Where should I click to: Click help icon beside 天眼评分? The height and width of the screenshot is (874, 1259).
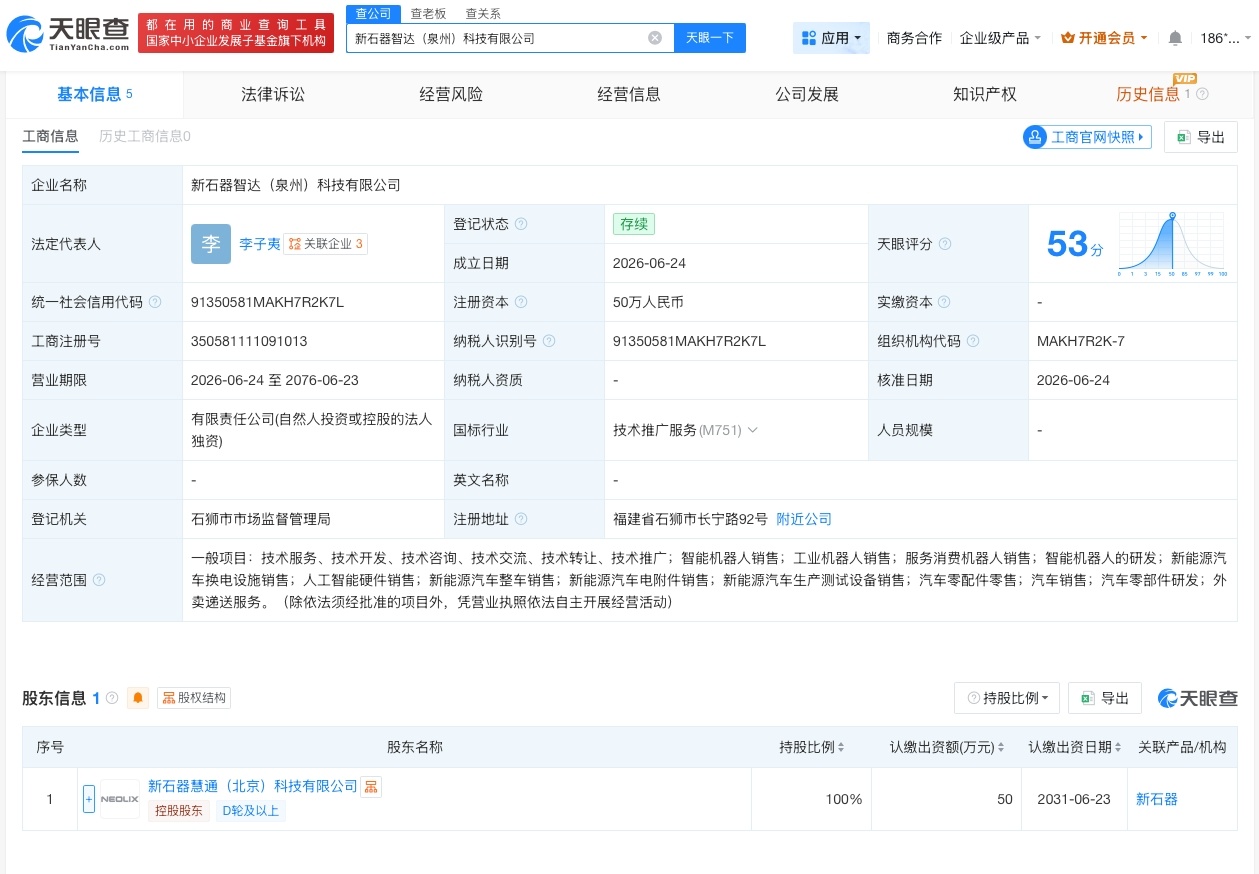pos(945,244)
